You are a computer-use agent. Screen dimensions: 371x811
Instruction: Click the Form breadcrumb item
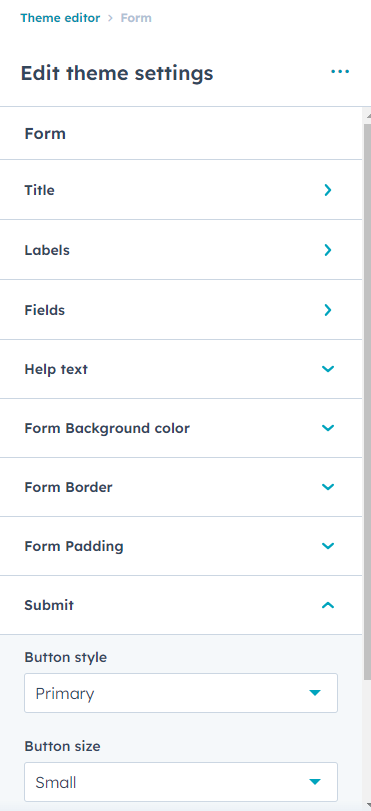(136, 18)
